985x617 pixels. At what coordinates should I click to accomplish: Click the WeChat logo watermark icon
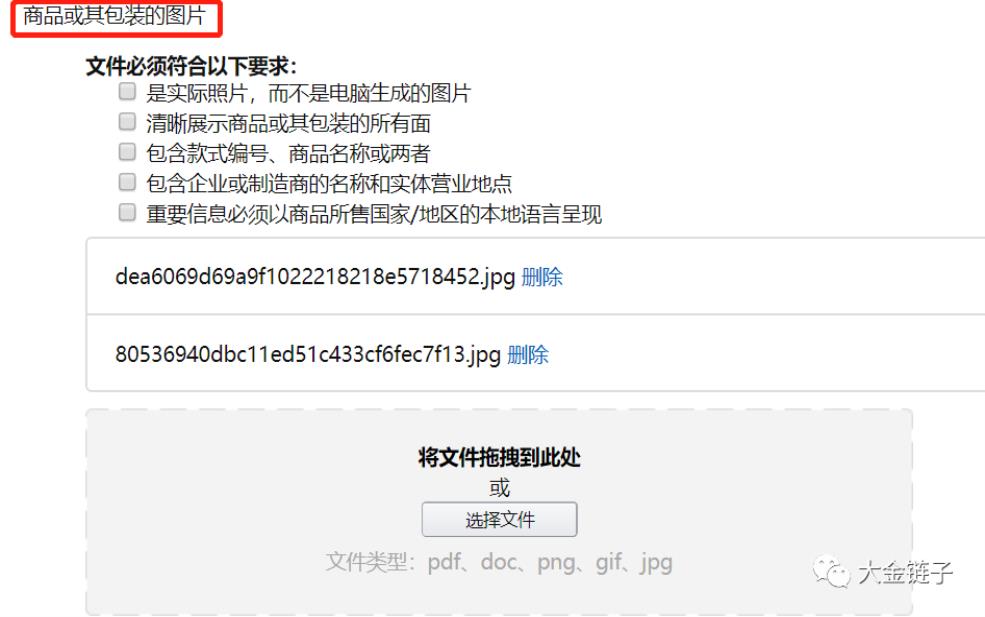point(831,572)
